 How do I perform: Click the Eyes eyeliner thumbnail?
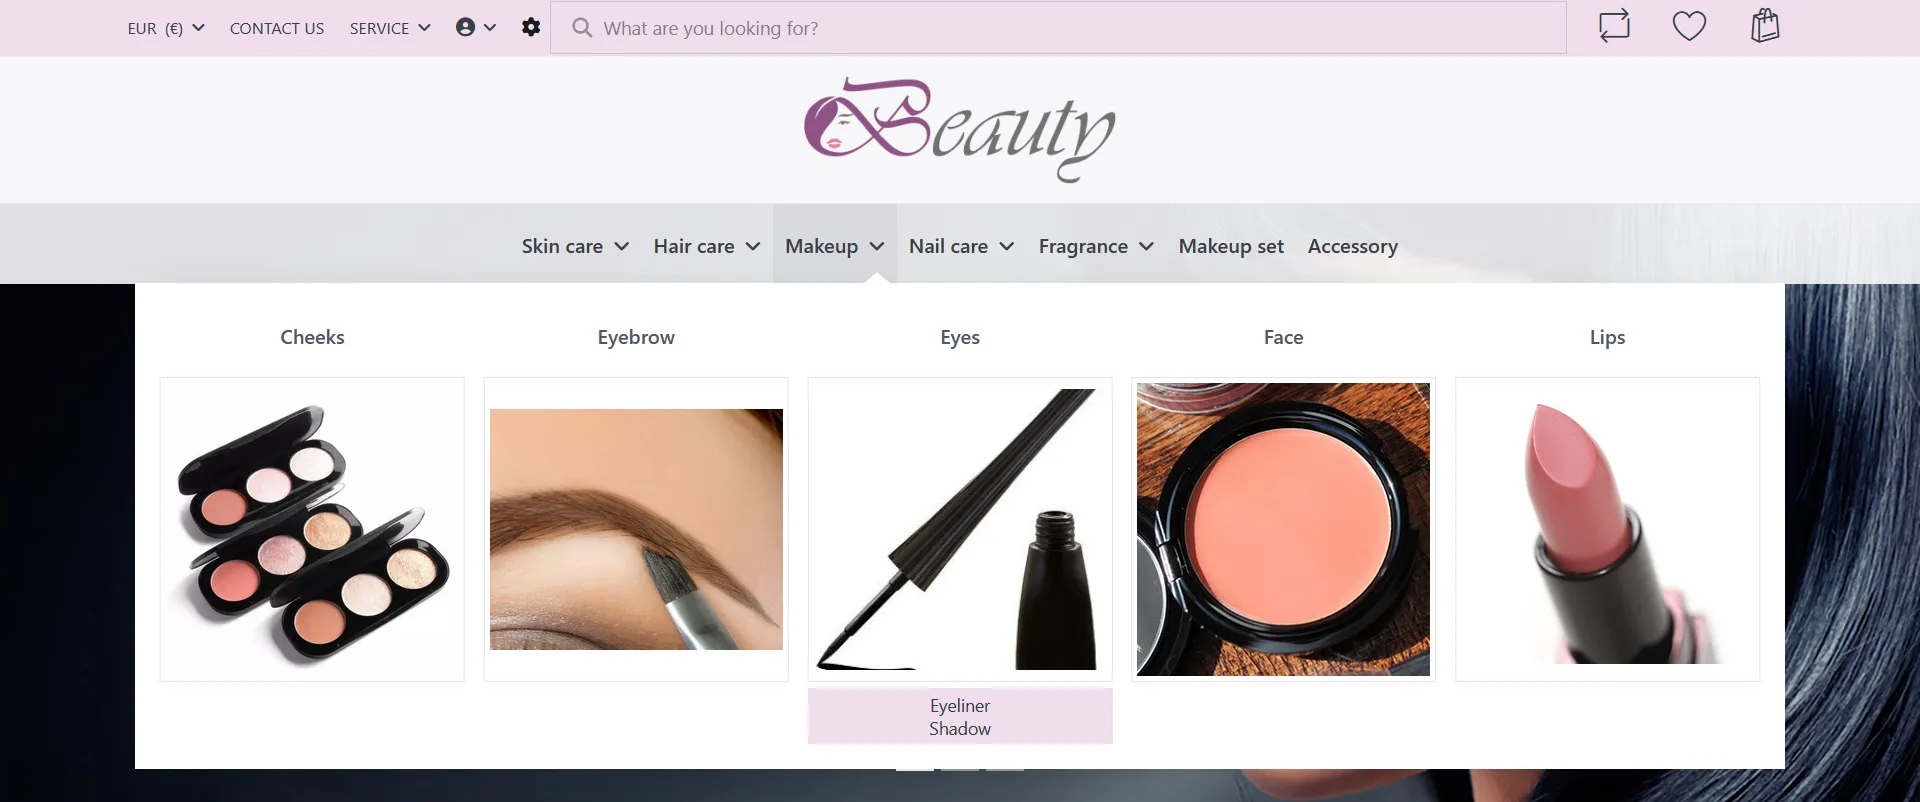pos(960,529)
